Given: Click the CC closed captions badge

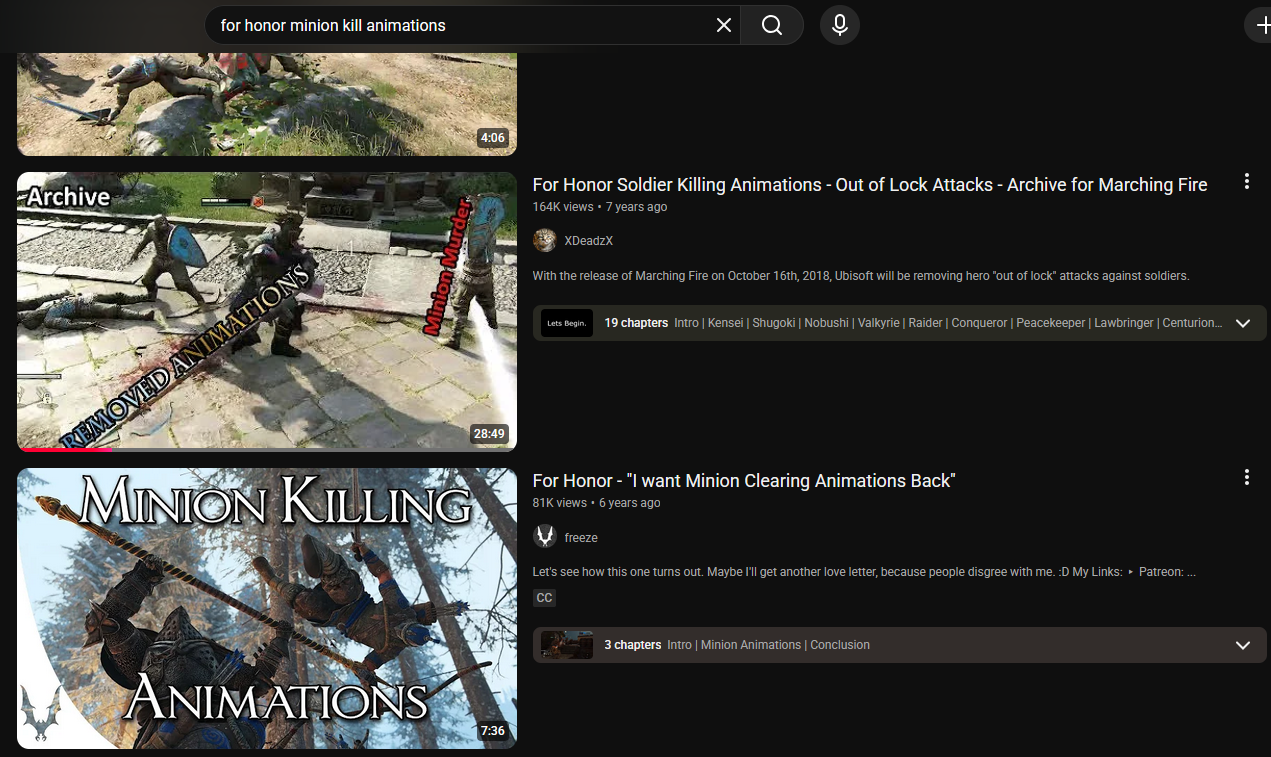Looking at the screenshot, I should coord(544,598).
